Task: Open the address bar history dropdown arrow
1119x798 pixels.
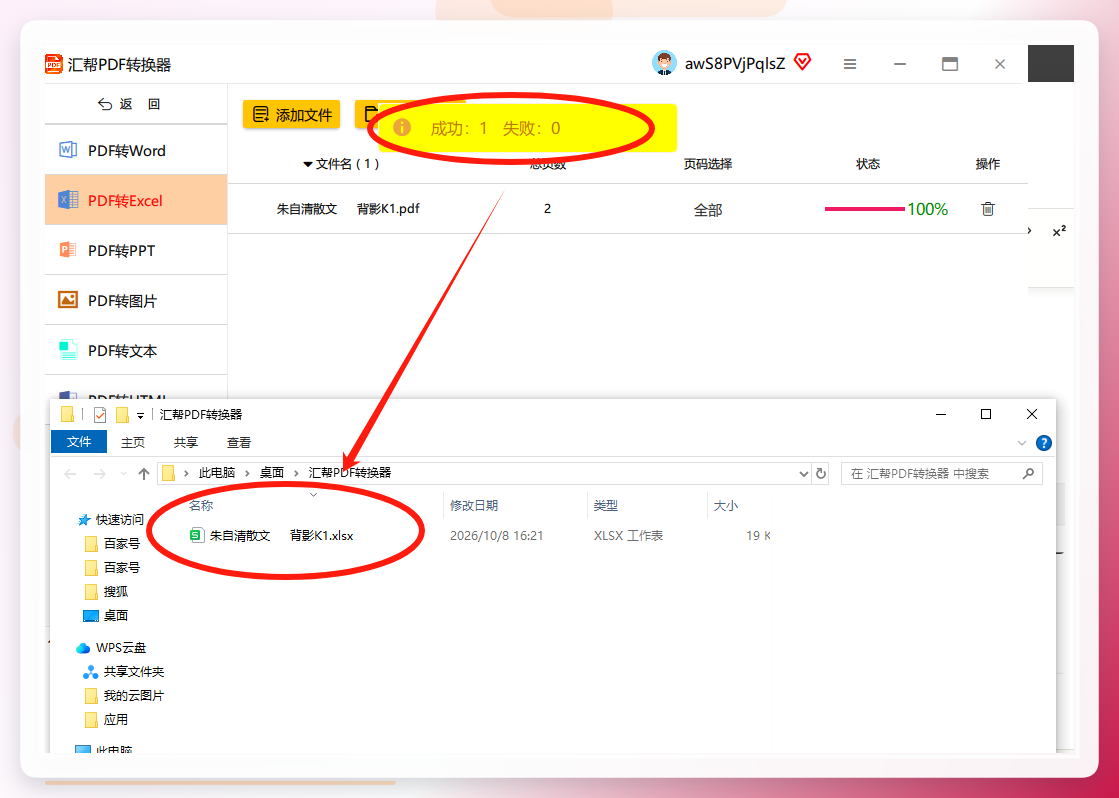Action: (x=803, y=473)
